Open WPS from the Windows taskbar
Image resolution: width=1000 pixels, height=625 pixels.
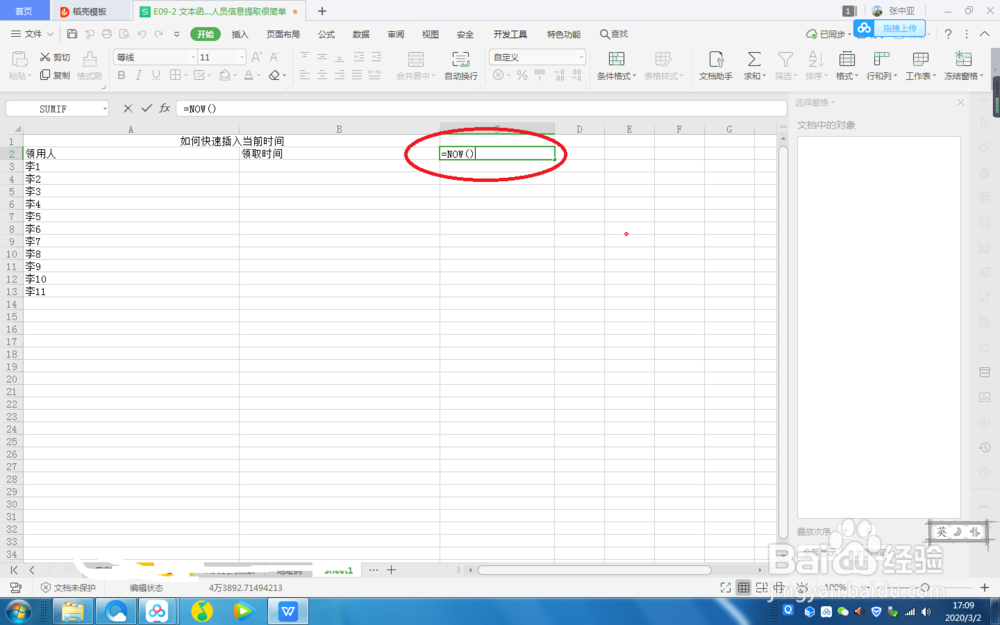click(288, 612)
